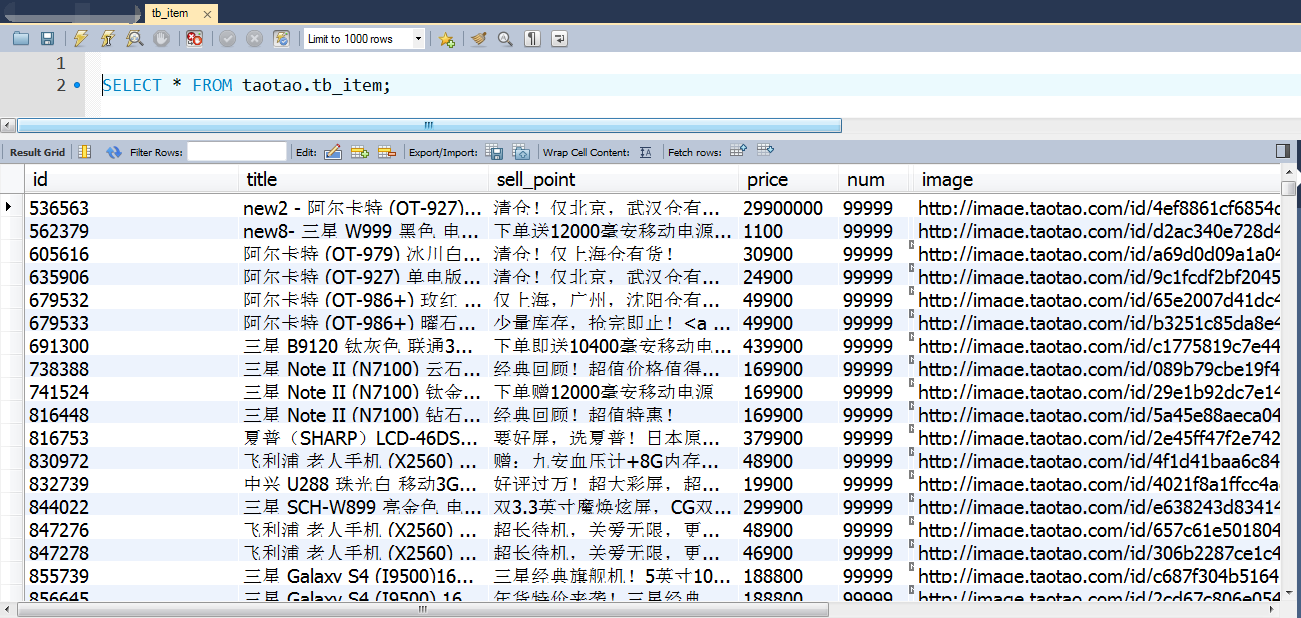Image resolution: width=1301 pixels, height=618 pixels.
Task: Click the Result Grid label
Action: 37,152
